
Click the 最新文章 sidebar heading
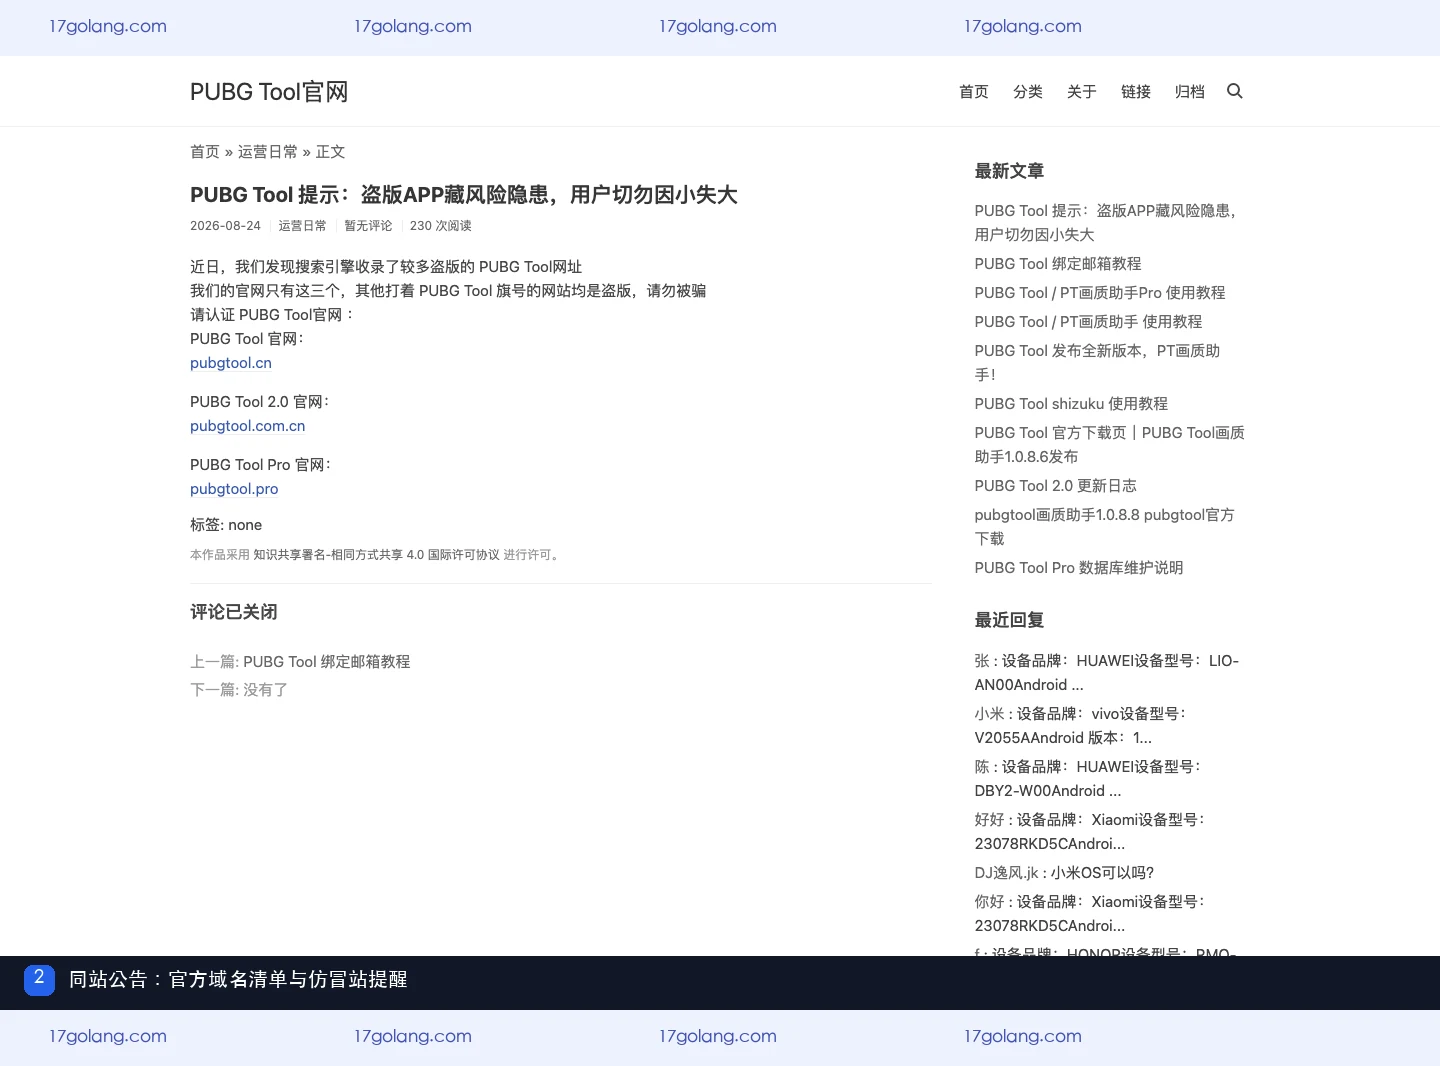pos(1009,171)
